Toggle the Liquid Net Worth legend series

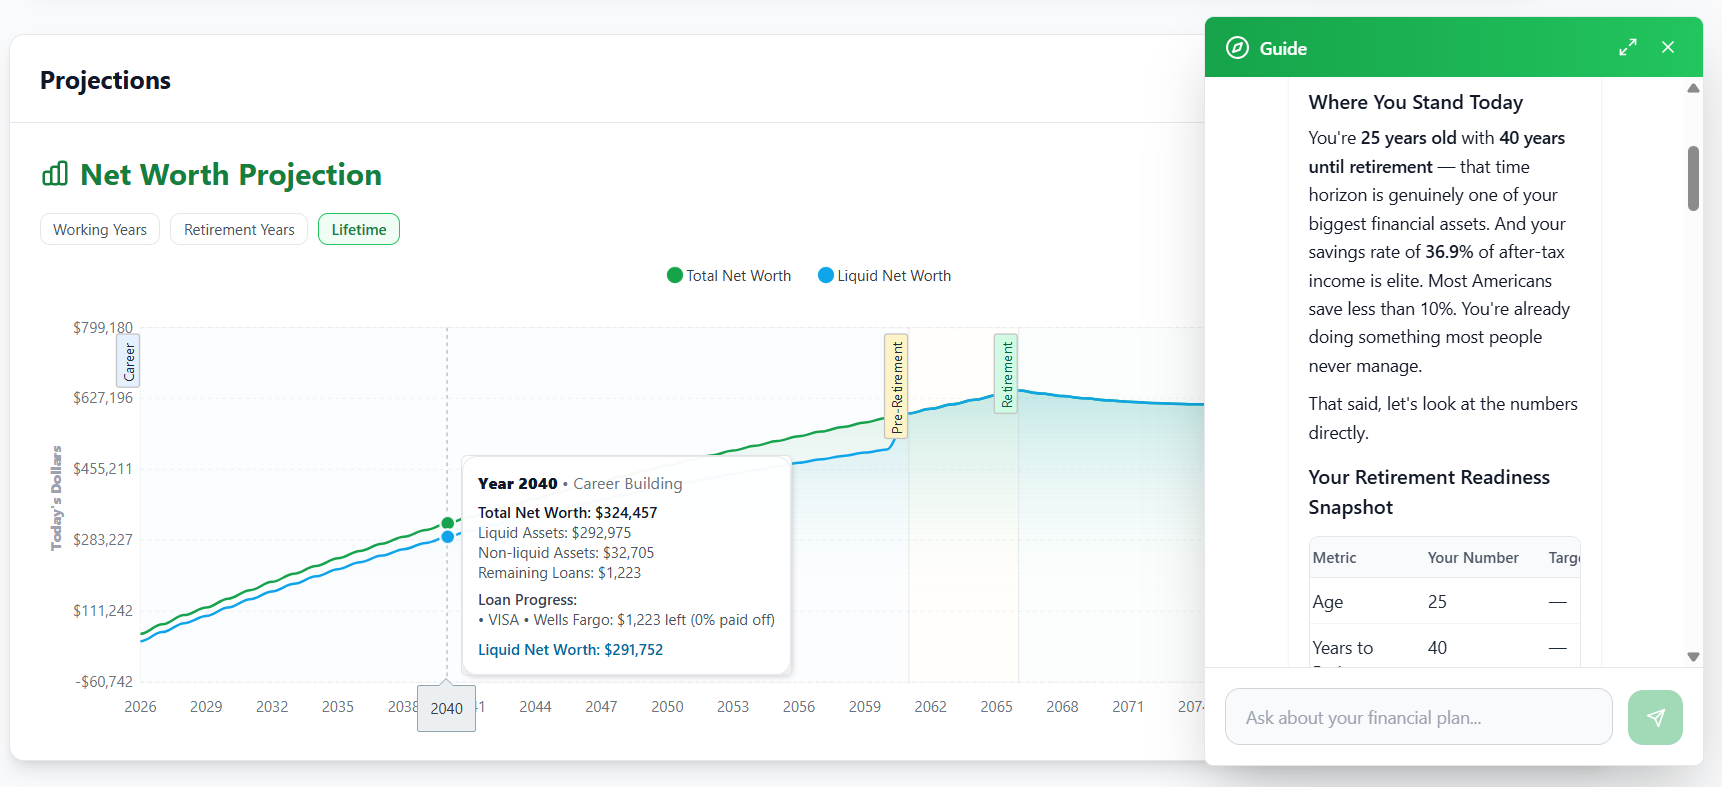[x=884, y=276]
